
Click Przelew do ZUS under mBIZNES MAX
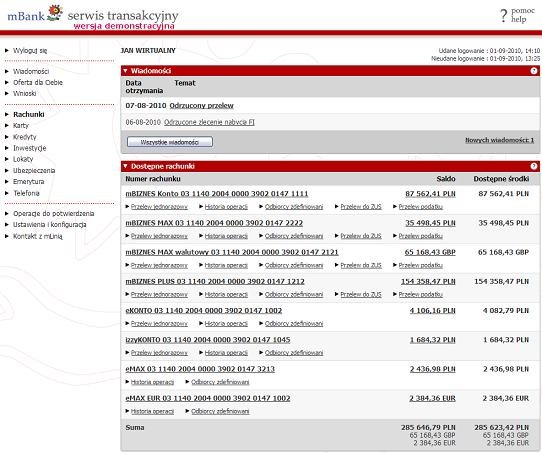click(x=361, y=236)
